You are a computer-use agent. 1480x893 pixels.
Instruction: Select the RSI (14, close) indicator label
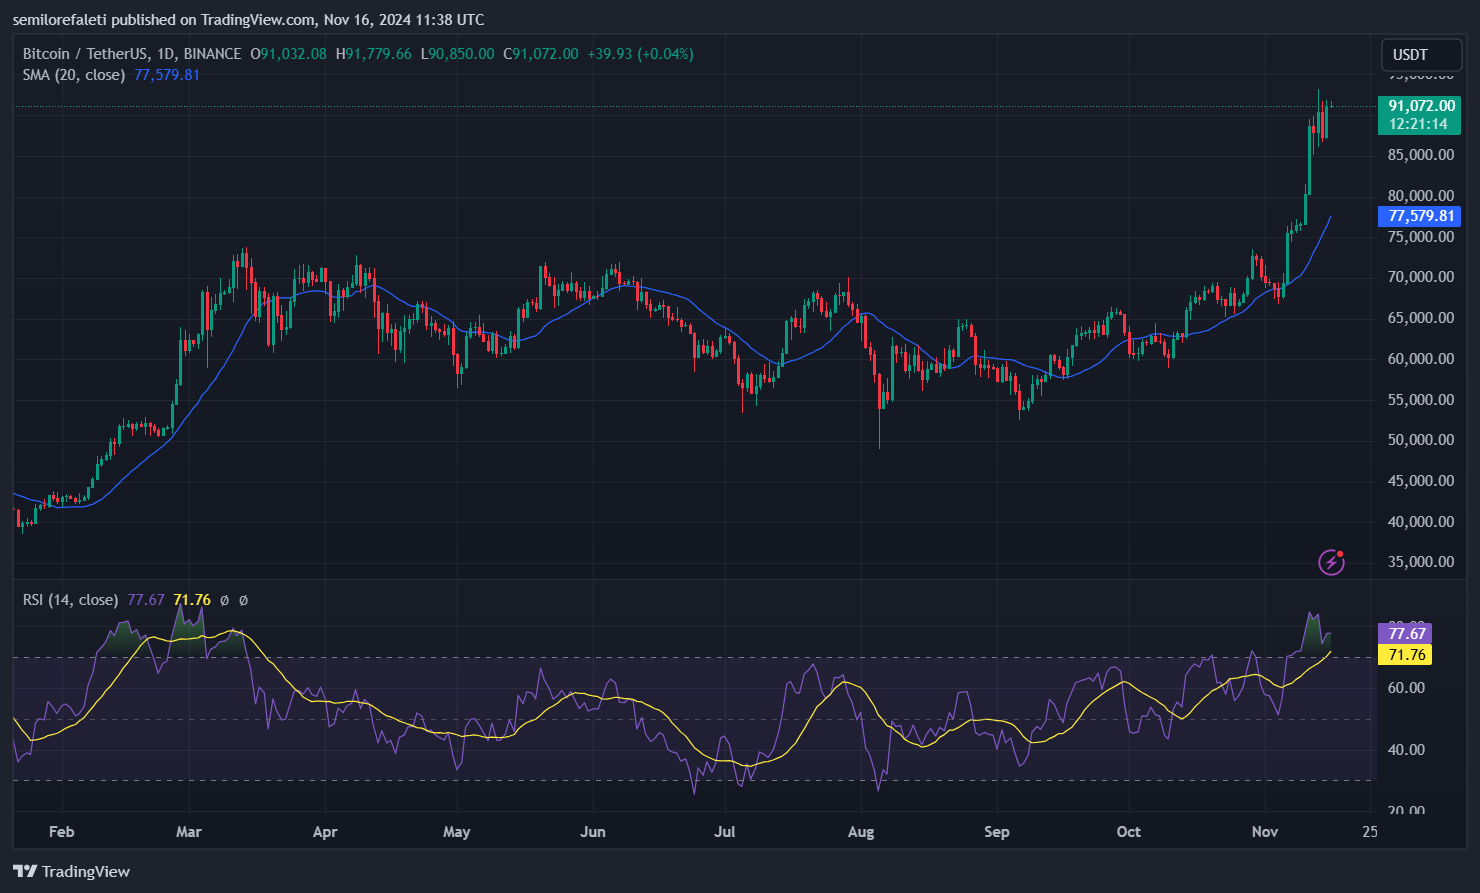71,600
